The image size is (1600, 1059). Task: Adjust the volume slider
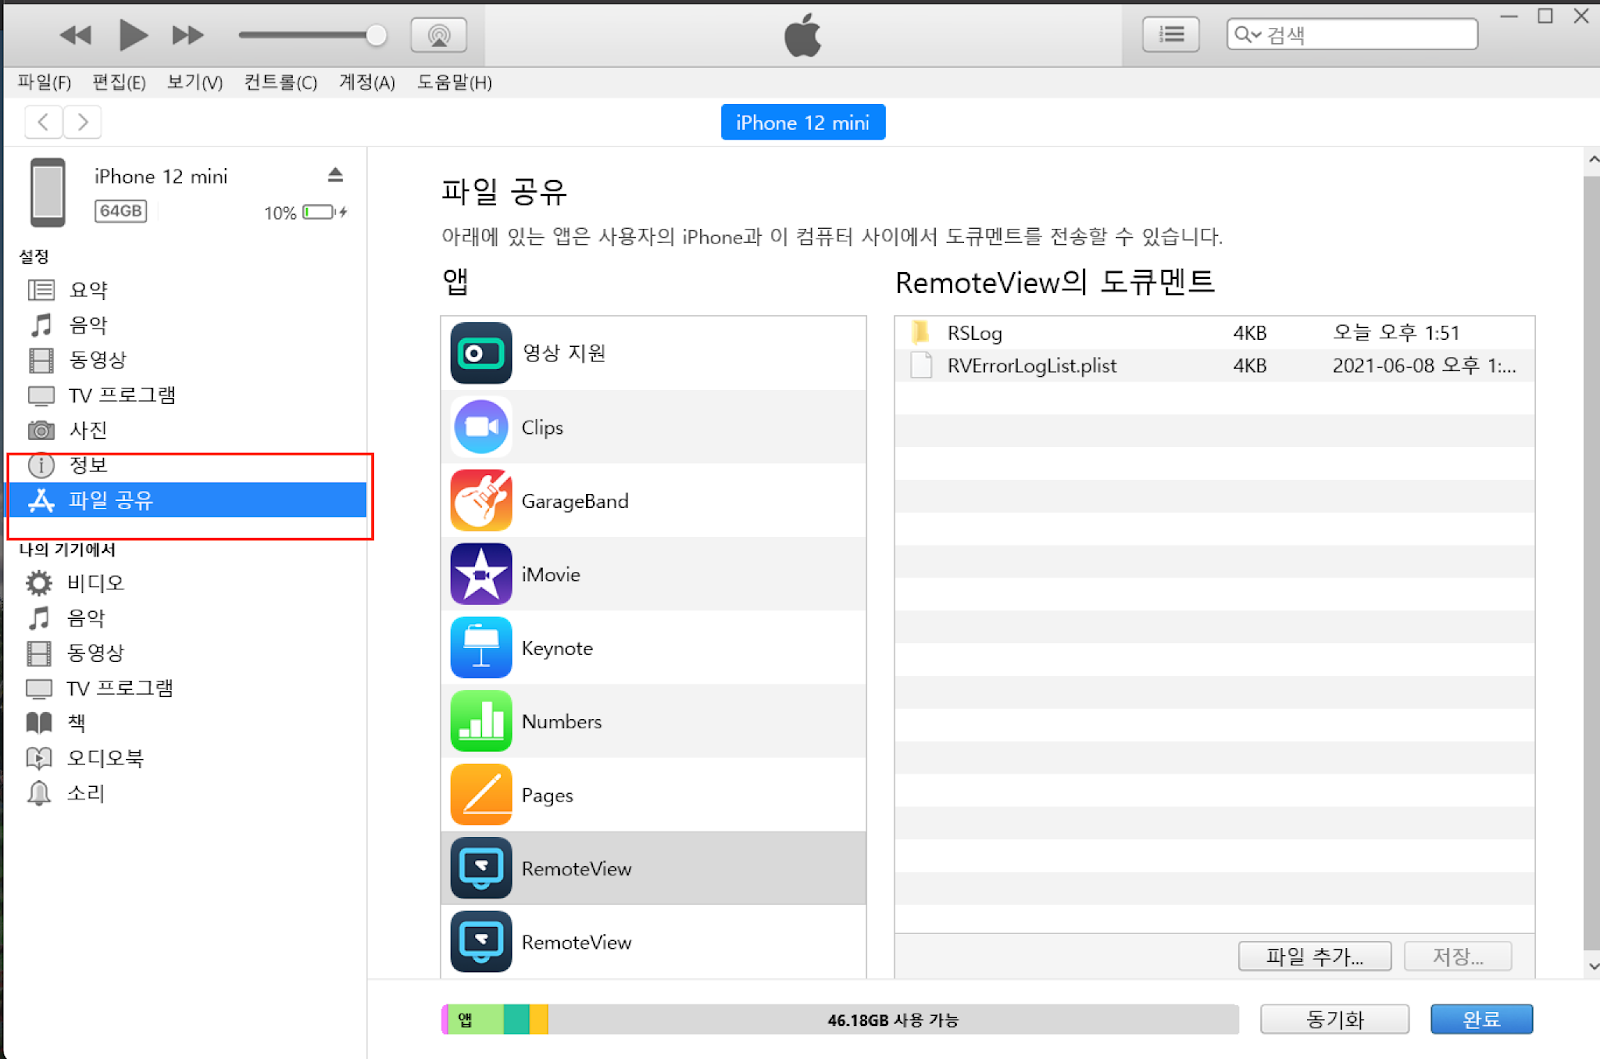click(x=376, y=35)
